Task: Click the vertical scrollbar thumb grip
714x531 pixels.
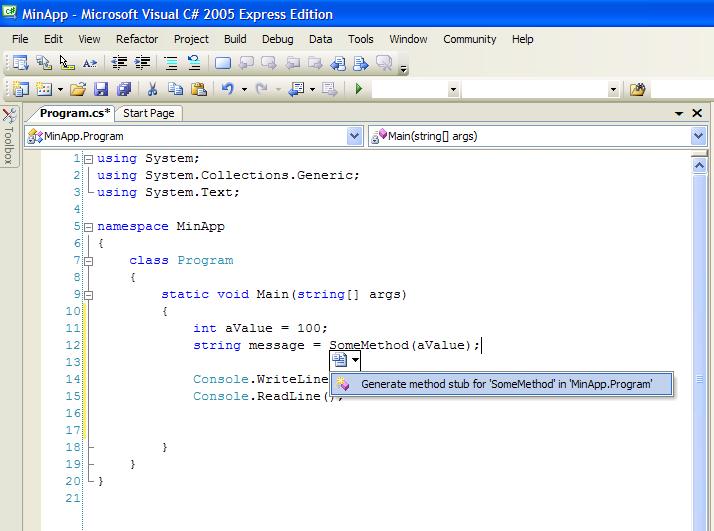Action: (x=699, y=379)
